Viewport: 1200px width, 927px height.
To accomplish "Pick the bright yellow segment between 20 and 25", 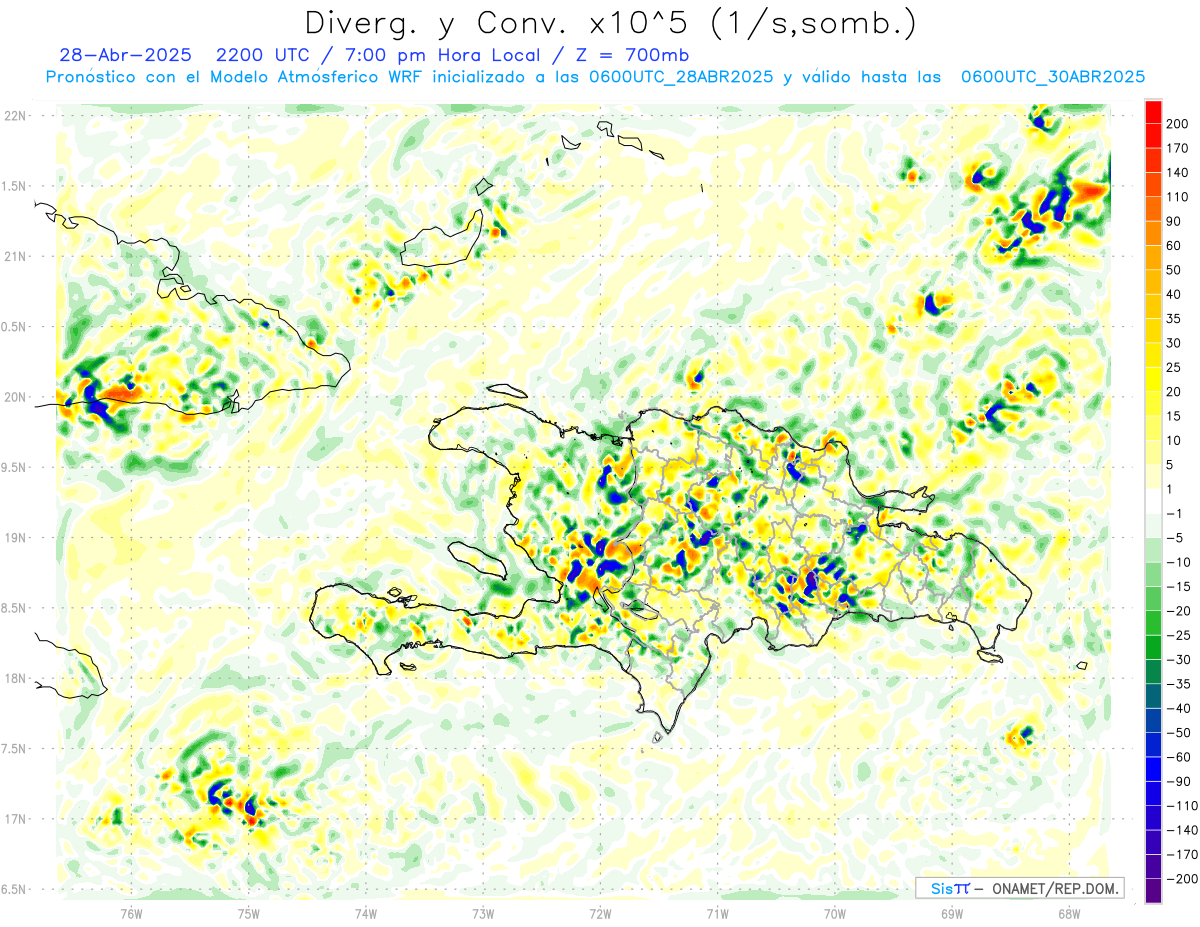I will pyautogui.click(x=1153, y=379).
